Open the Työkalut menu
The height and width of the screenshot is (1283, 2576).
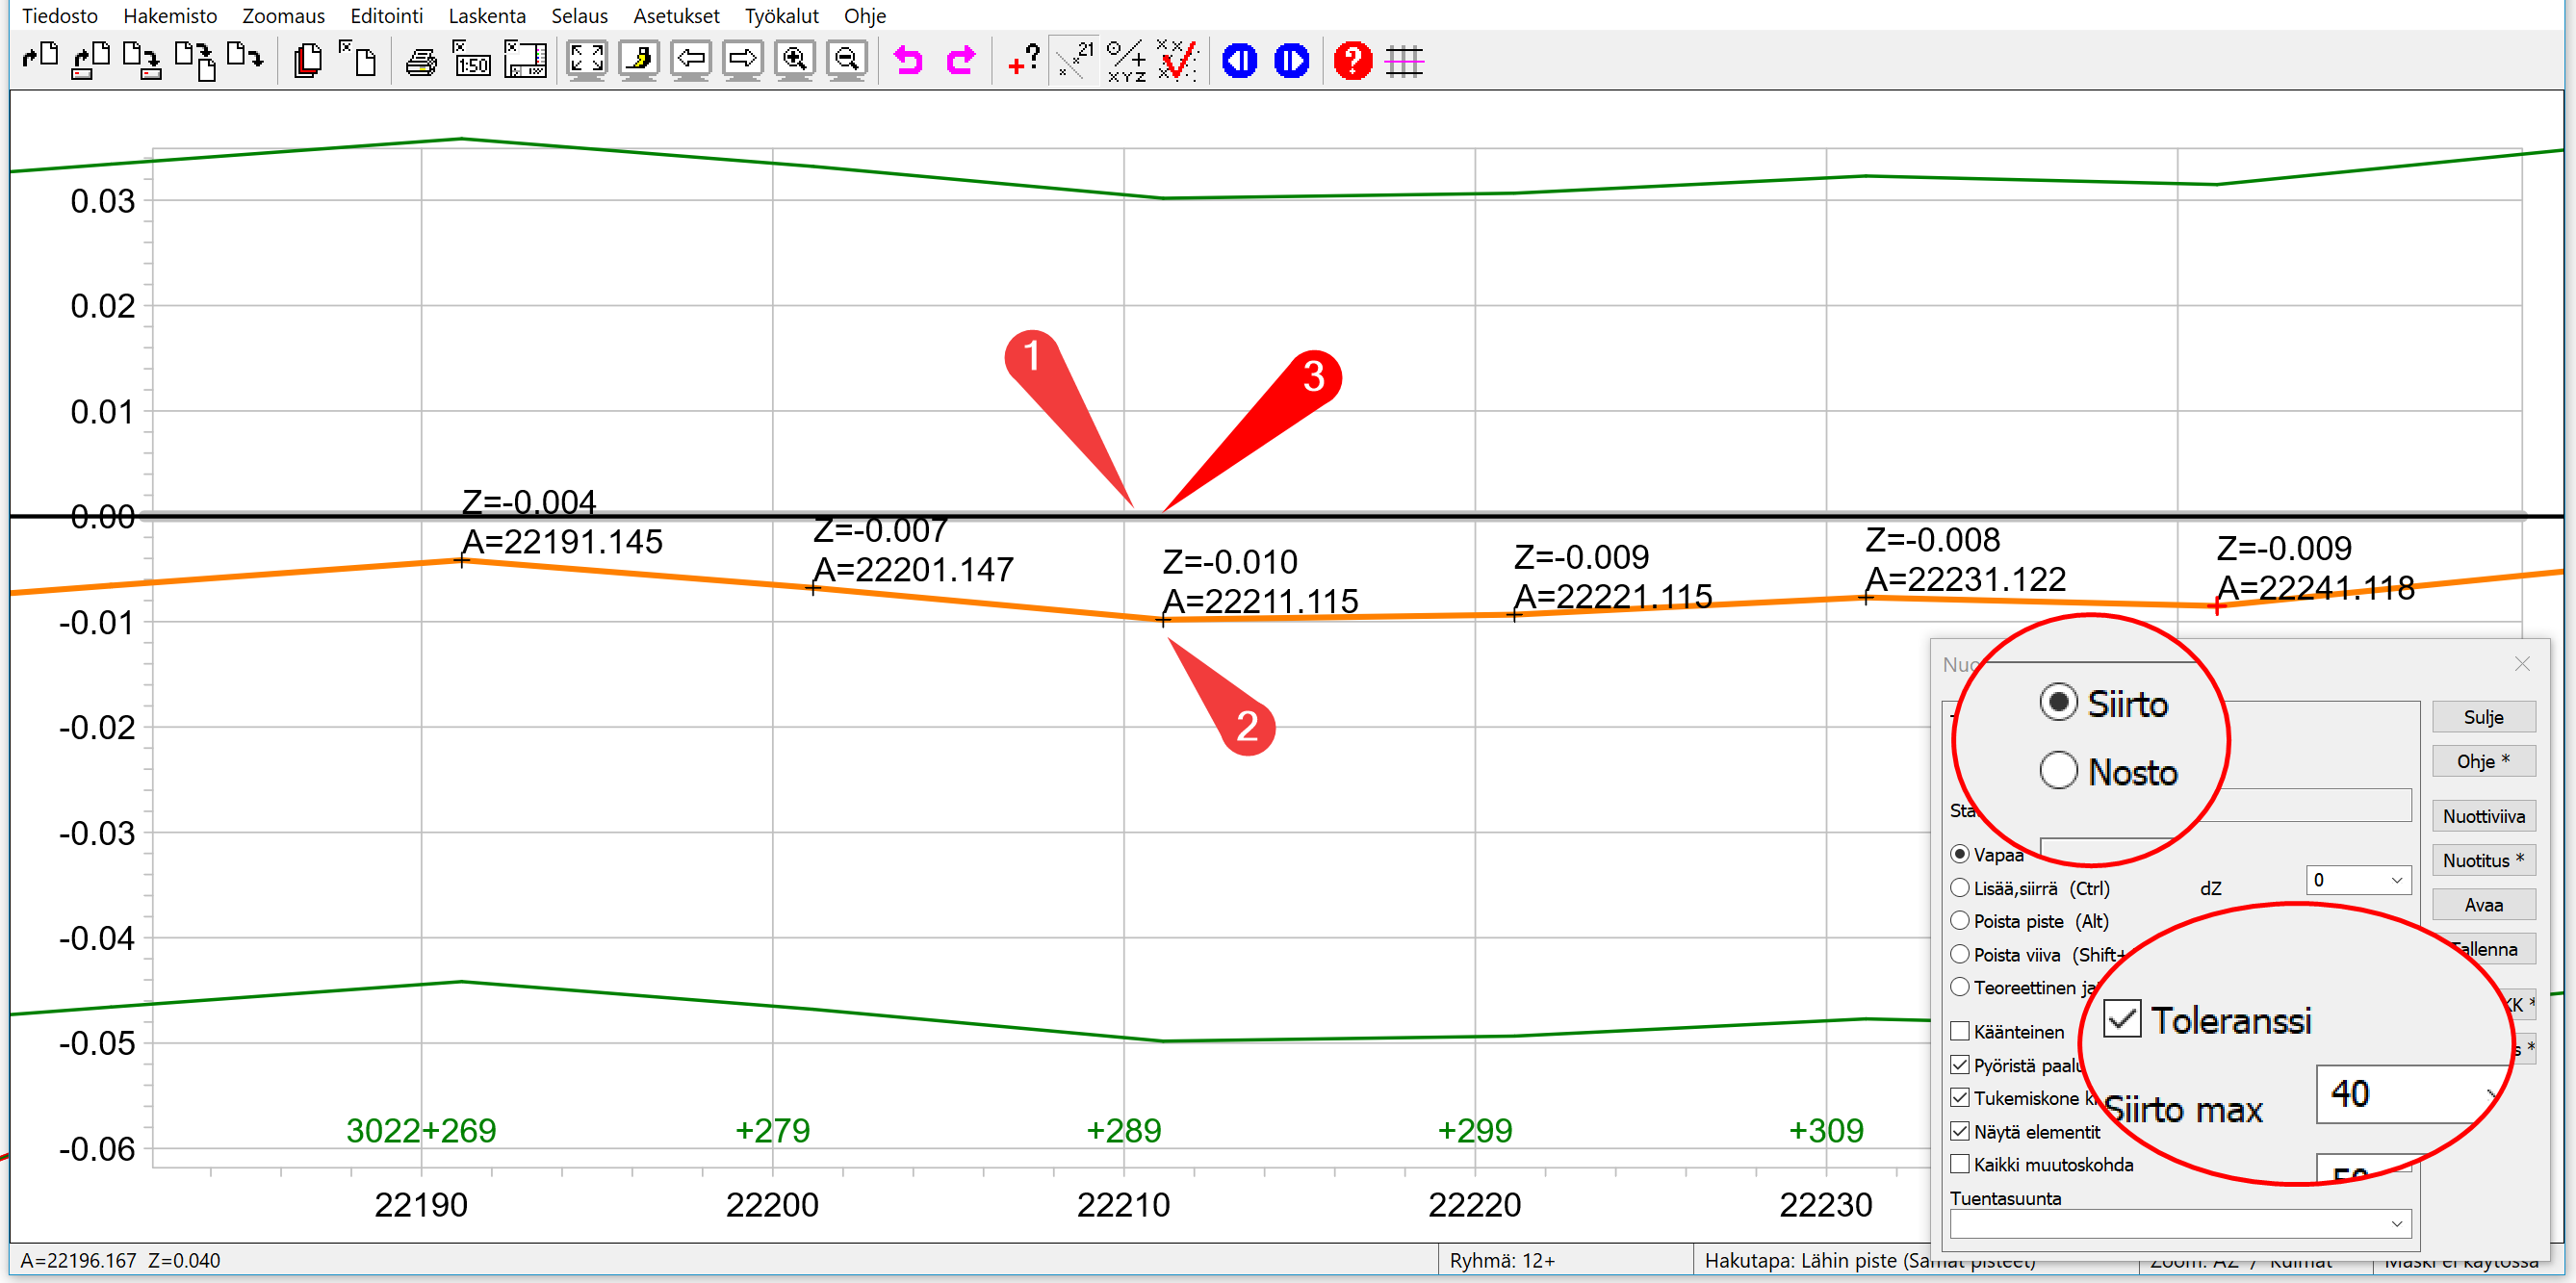(781, 16)
